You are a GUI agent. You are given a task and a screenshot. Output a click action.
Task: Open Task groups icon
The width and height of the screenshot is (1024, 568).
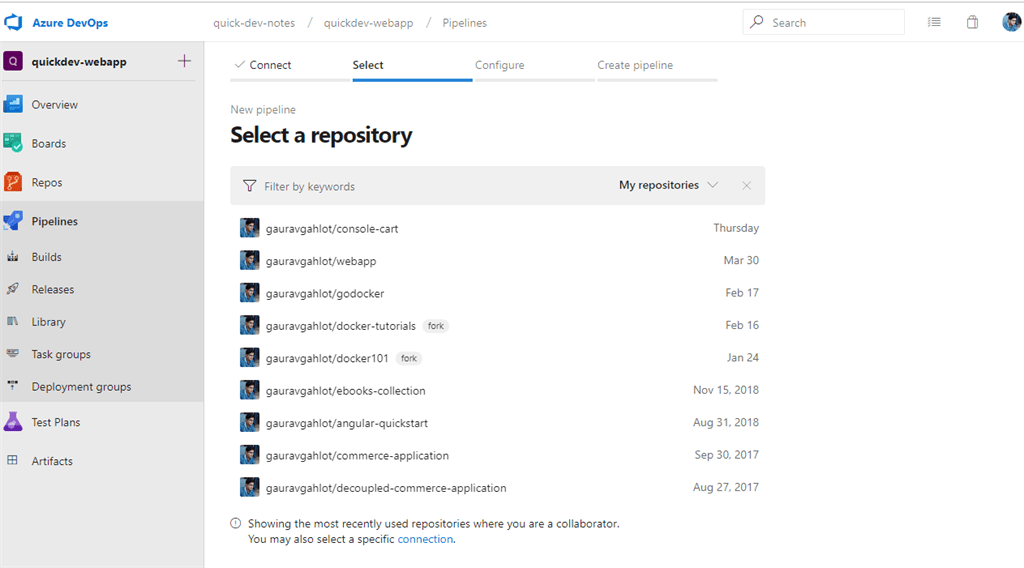[x=13, y=354]
